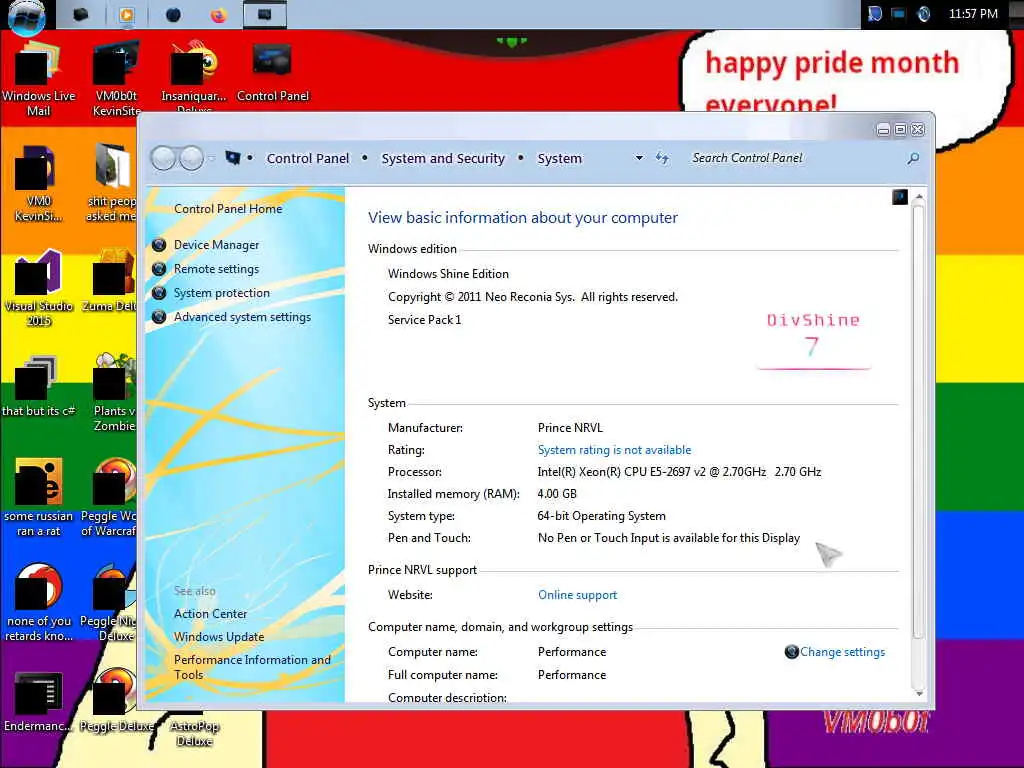Open Advanced system settings
The width and height of the screenshot is (1024, 768).
pos(242,317)
